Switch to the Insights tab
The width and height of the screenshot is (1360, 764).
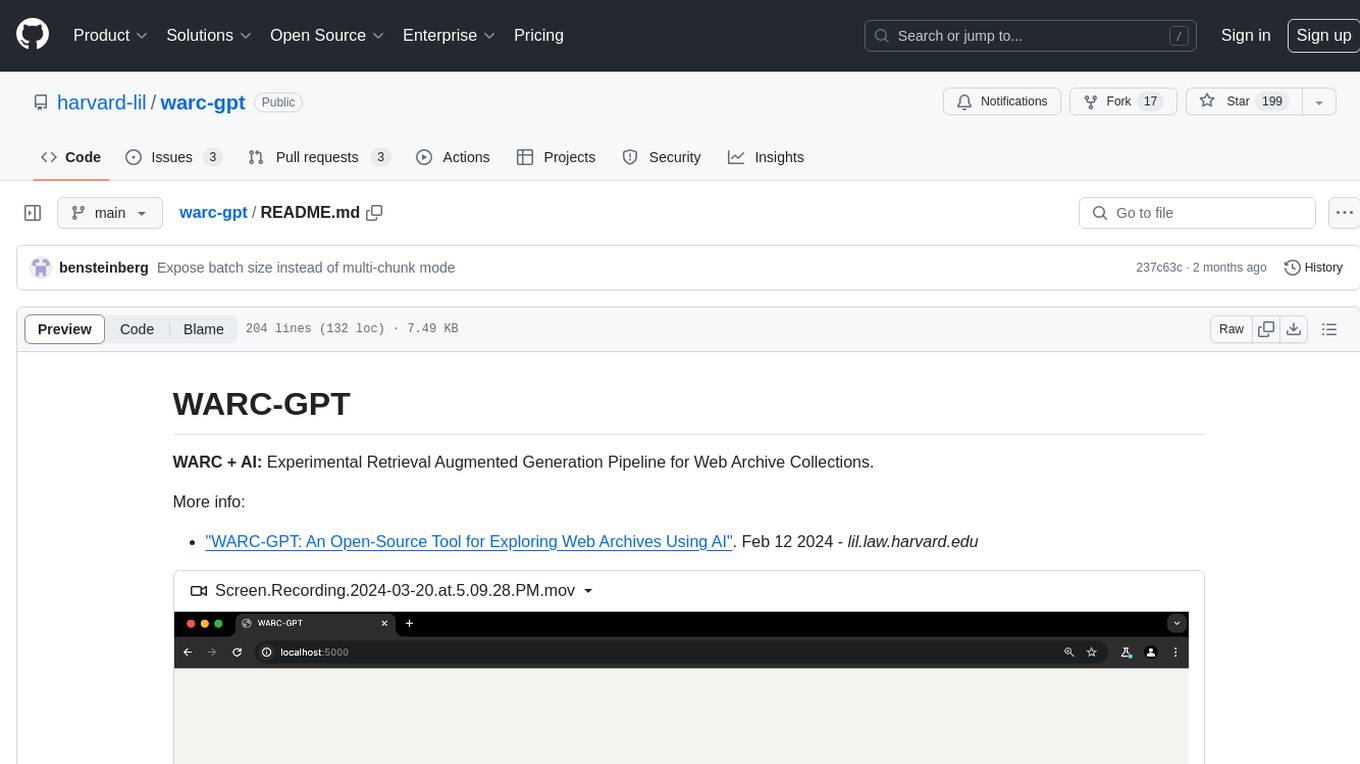point(765,157)
